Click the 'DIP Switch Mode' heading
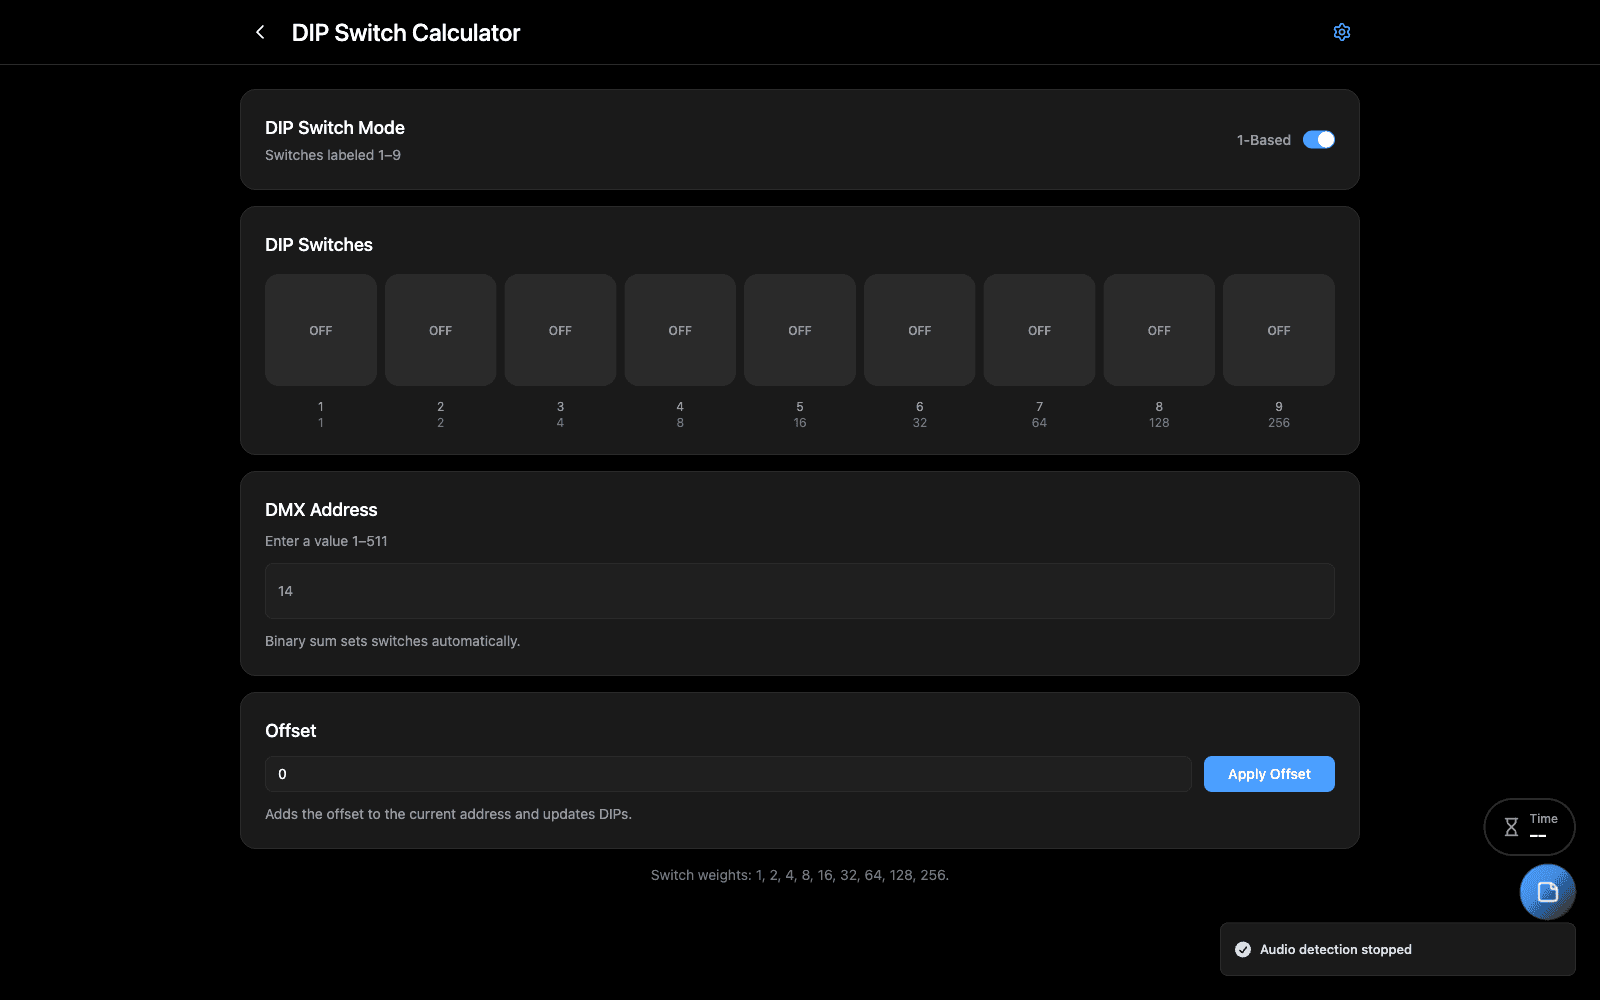1600x1000 pixels. (335, 128)
